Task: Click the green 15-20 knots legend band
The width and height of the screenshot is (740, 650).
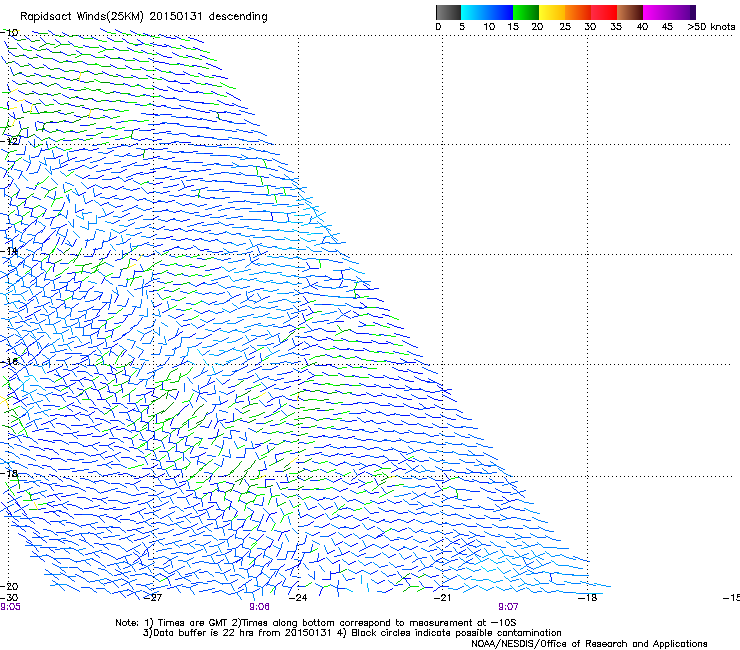Action: tap(526, 12)
